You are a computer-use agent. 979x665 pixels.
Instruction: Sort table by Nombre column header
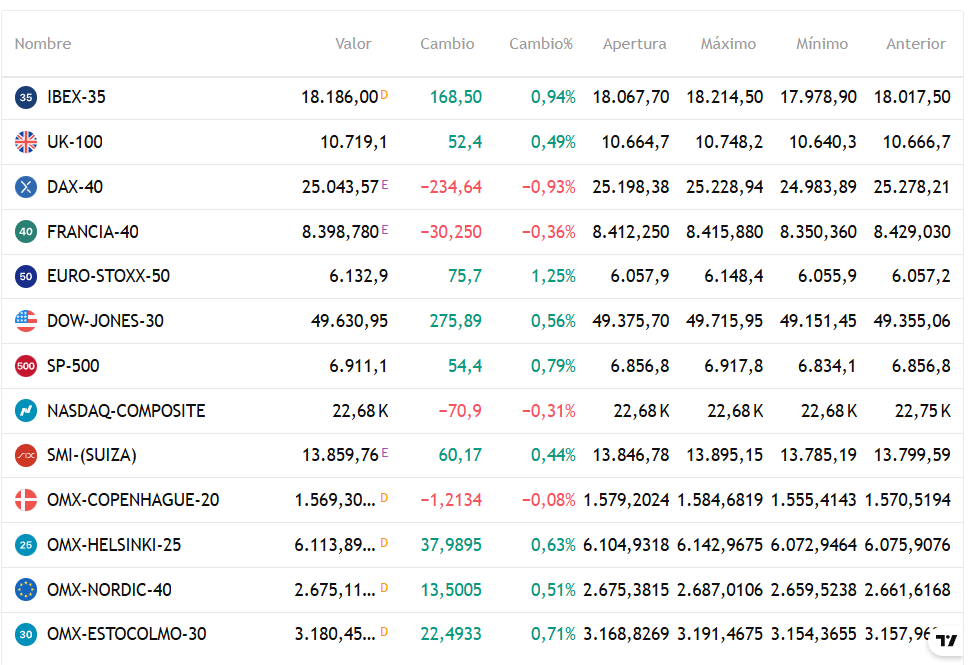[x=43, y=44]
